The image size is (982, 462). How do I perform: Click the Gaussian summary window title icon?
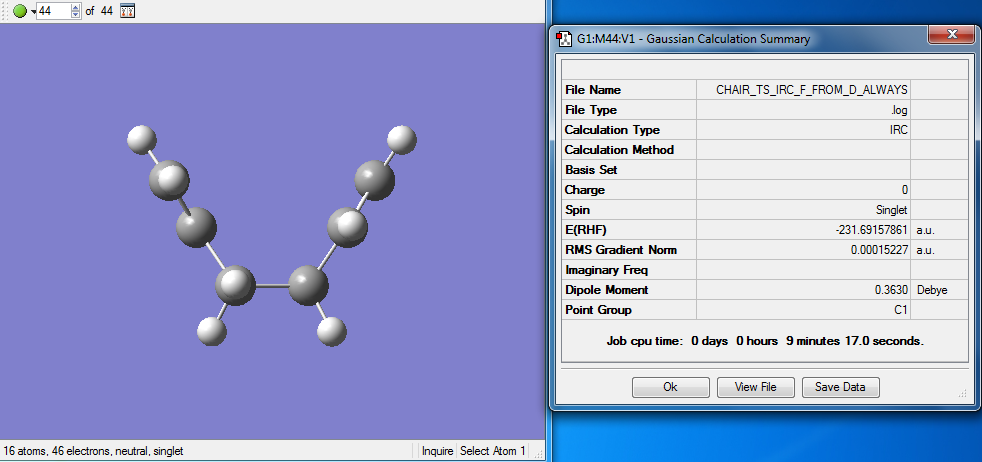coord(563,39)
